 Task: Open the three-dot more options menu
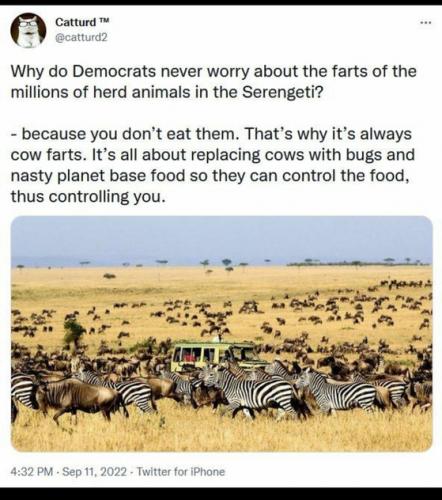(426, 23)
